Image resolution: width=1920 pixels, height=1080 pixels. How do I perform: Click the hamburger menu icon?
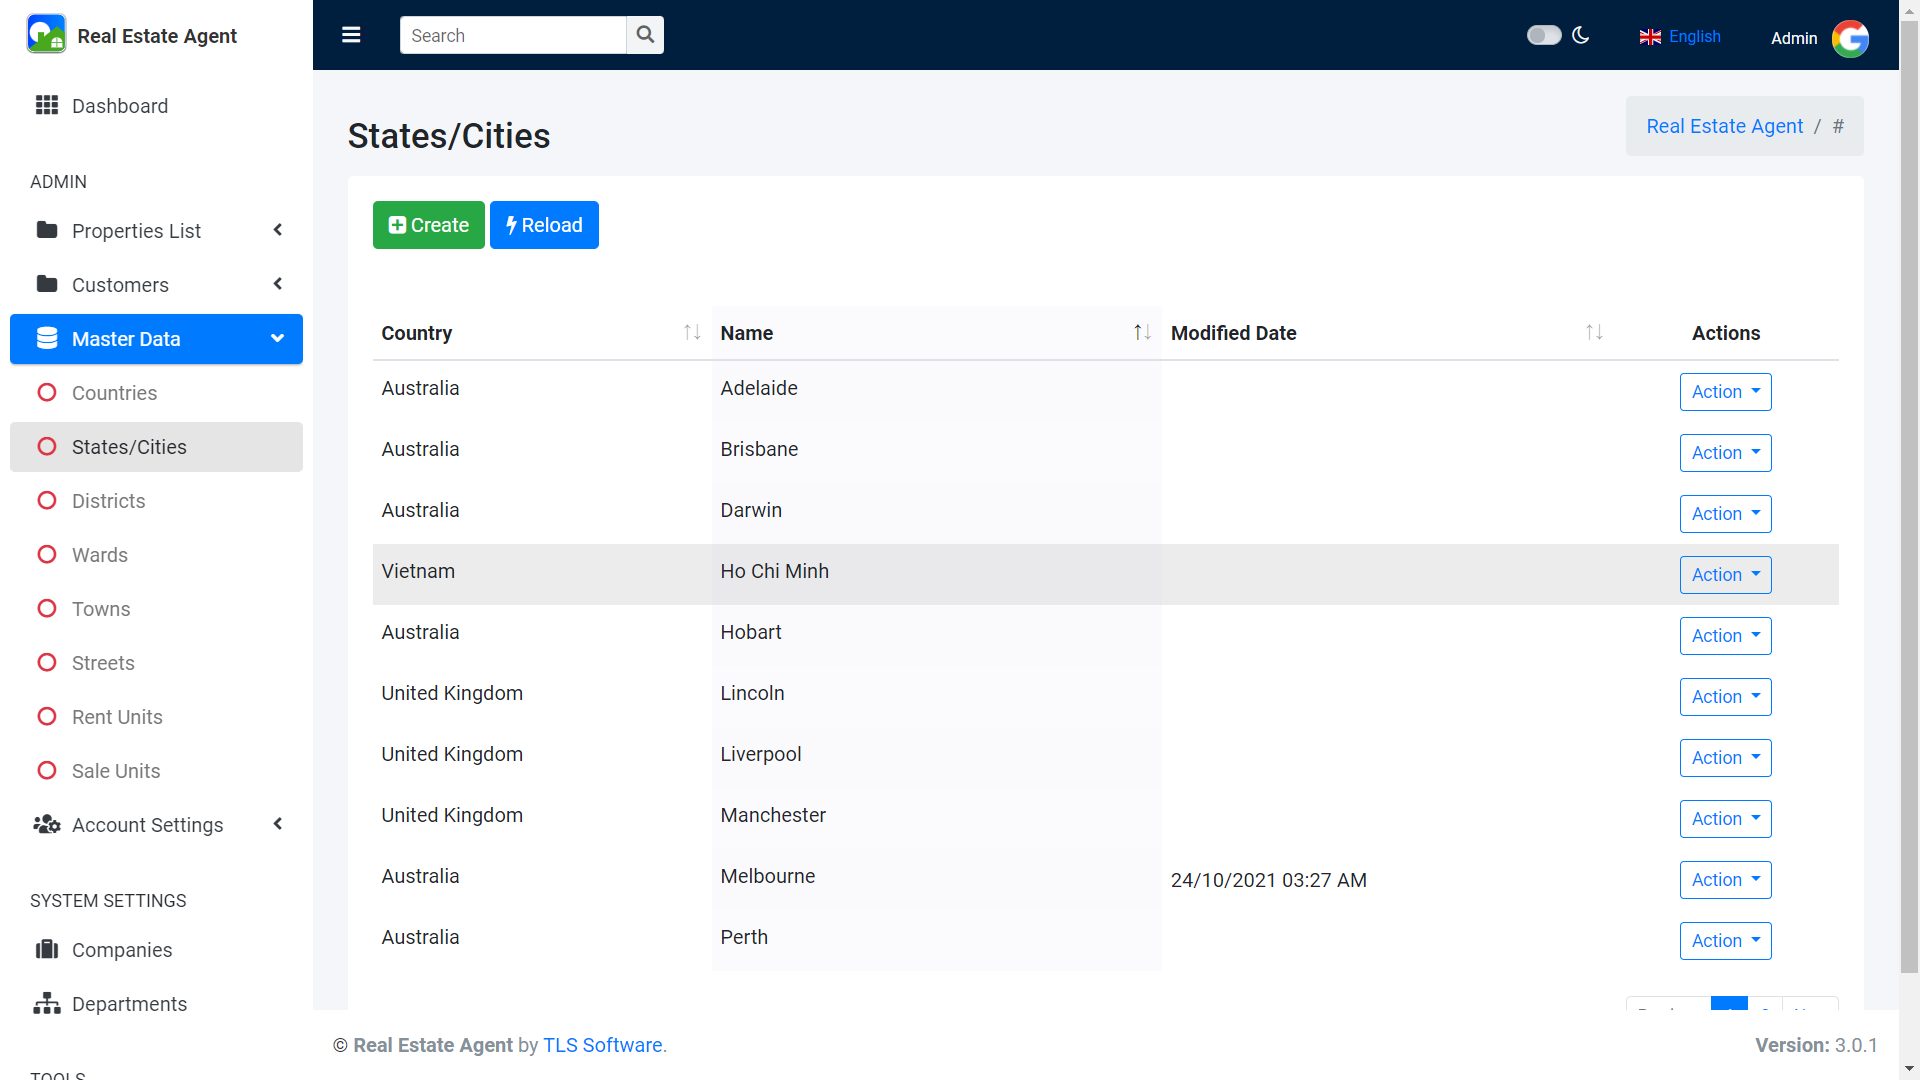coord(351,35)
